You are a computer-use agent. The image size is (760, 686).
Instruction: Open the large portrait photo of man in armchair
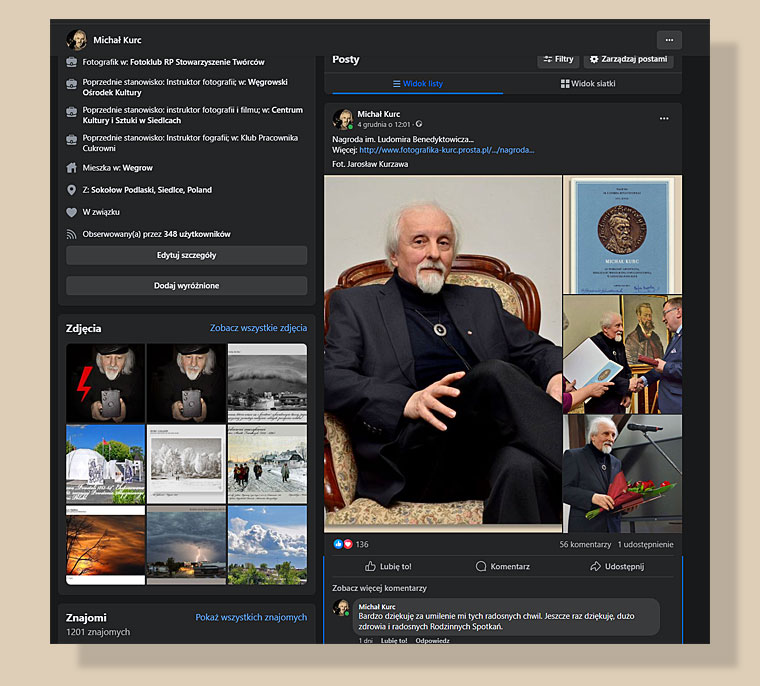point(443,354)
